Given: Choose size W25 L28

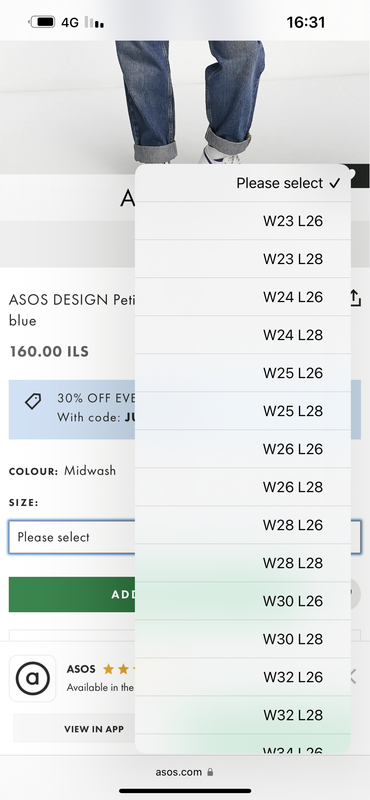Looking at the screenshot, I should point(243,411).
